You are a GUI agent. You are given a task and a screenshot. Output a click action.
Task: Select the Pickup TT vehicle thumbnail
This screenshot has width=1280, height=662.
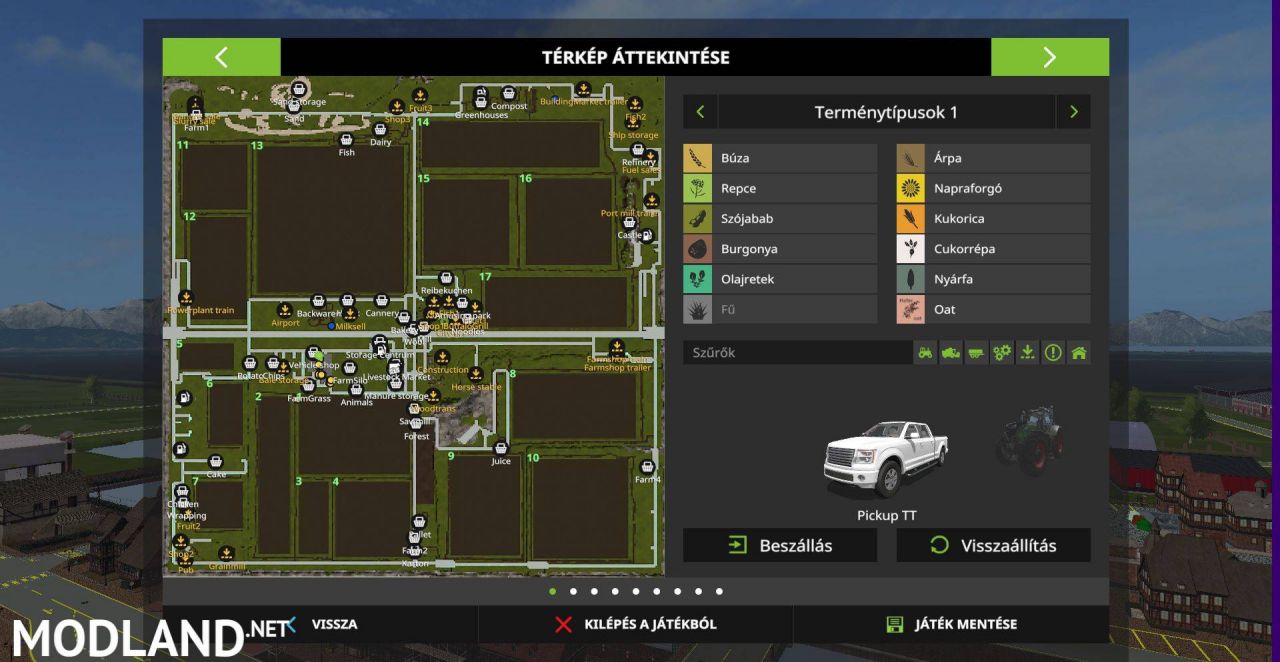[x=885, y=459]
